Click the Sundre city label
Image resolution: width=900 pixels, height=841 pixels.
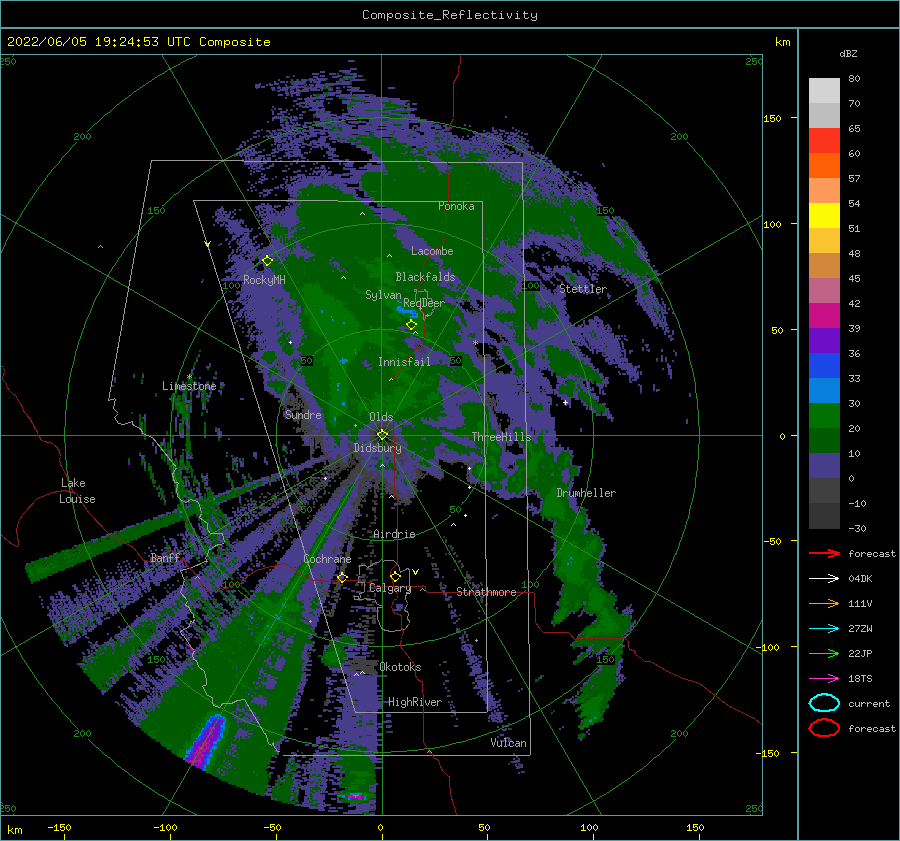(x=303, y=414)
